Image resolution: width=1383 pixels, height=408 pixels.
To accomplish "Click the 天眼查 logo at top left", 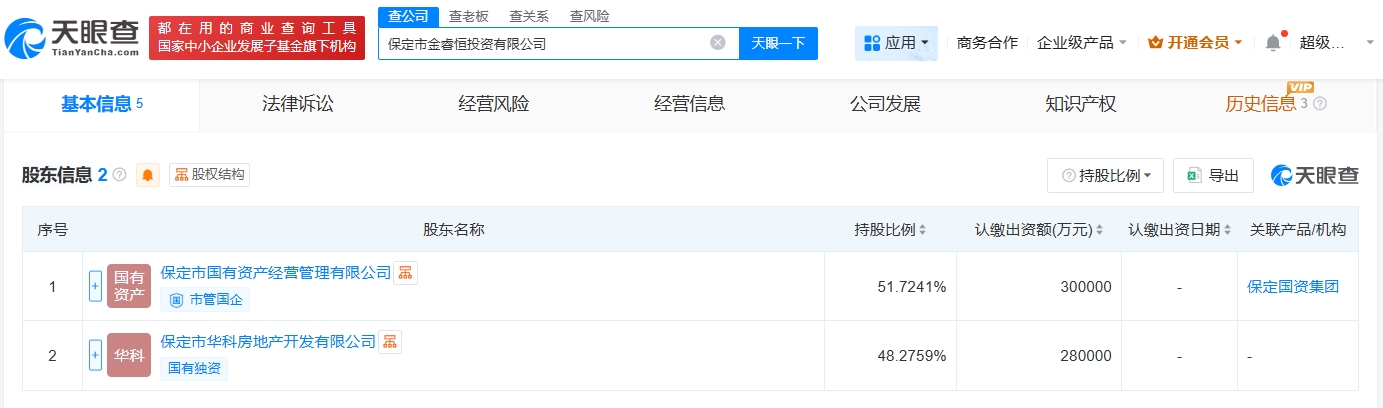I will point(70,38).
